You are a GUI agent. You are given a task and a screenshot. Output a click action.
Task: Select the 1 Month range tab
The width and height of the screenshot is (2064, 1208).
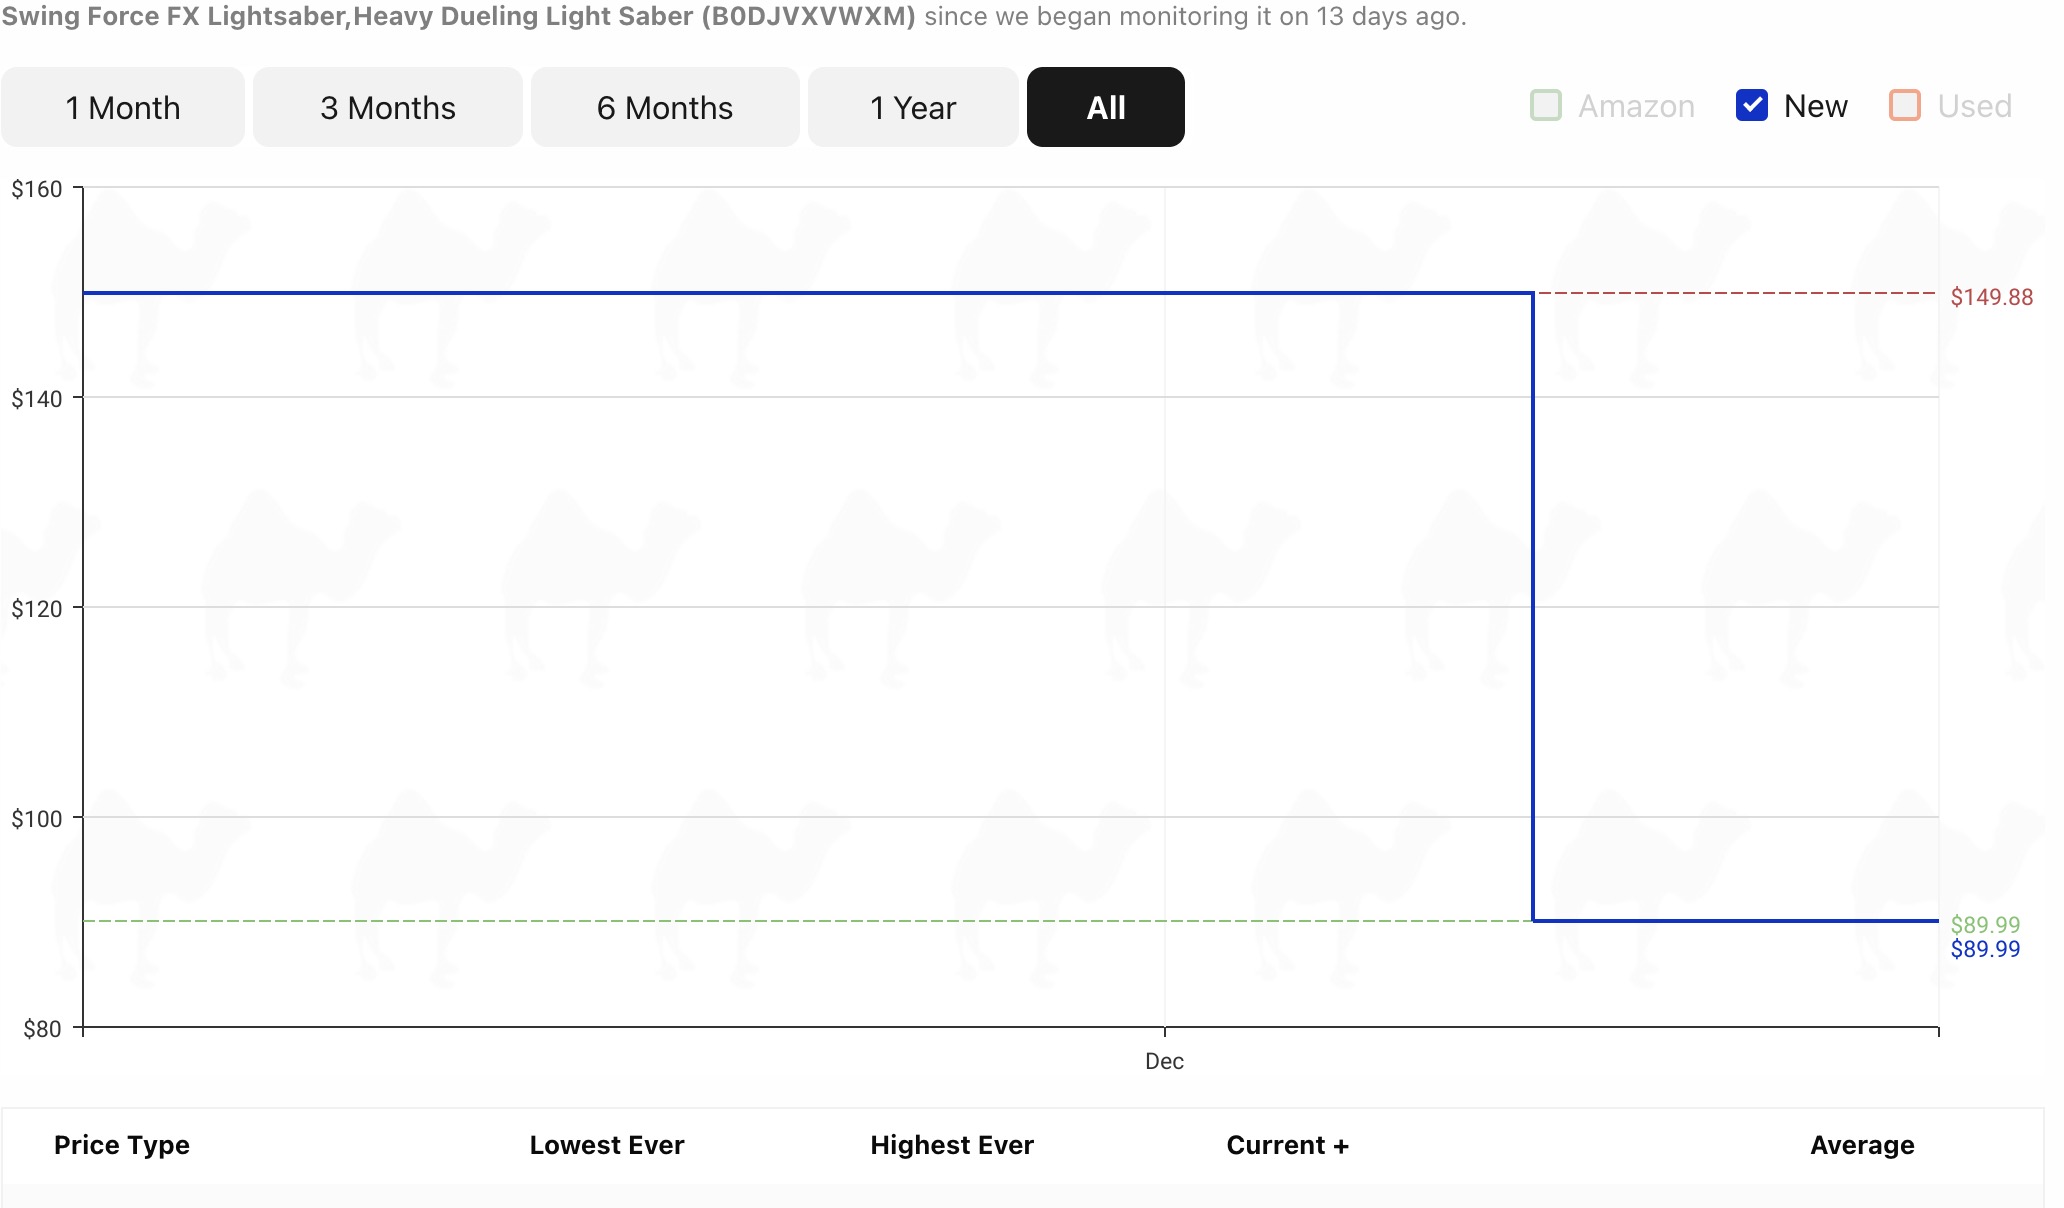click(x=122, y=107)
